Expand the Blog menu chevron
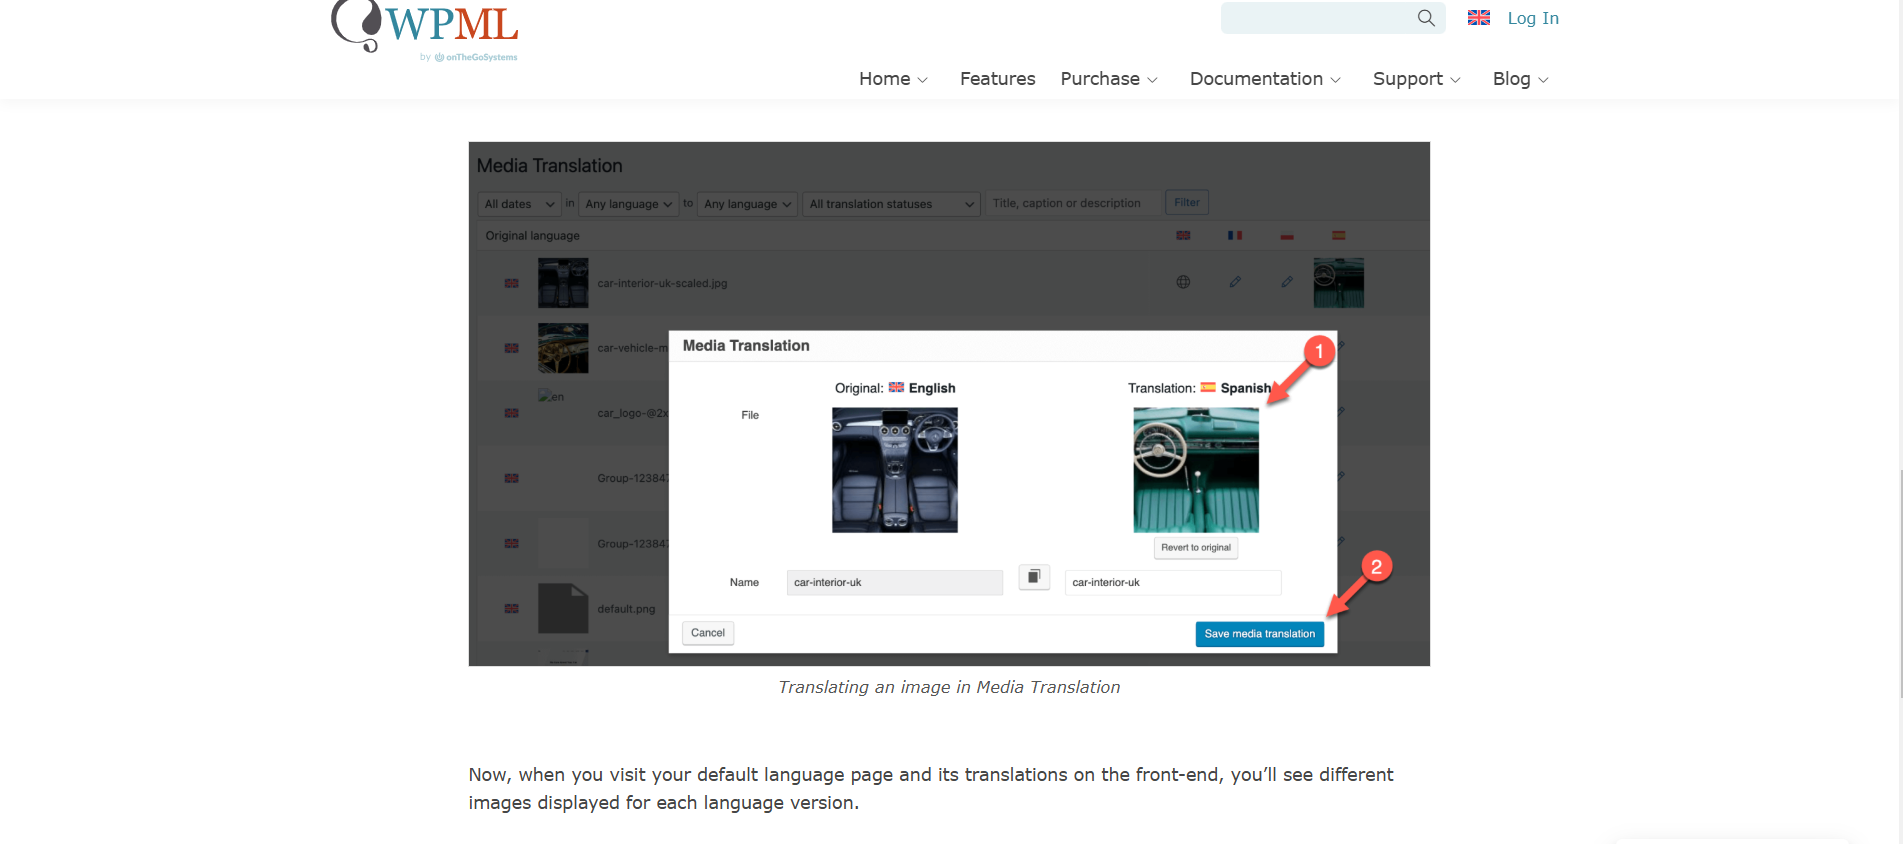Image resolution: width=1903 pixels, height=844 pixels. (x=1543, y=80)
